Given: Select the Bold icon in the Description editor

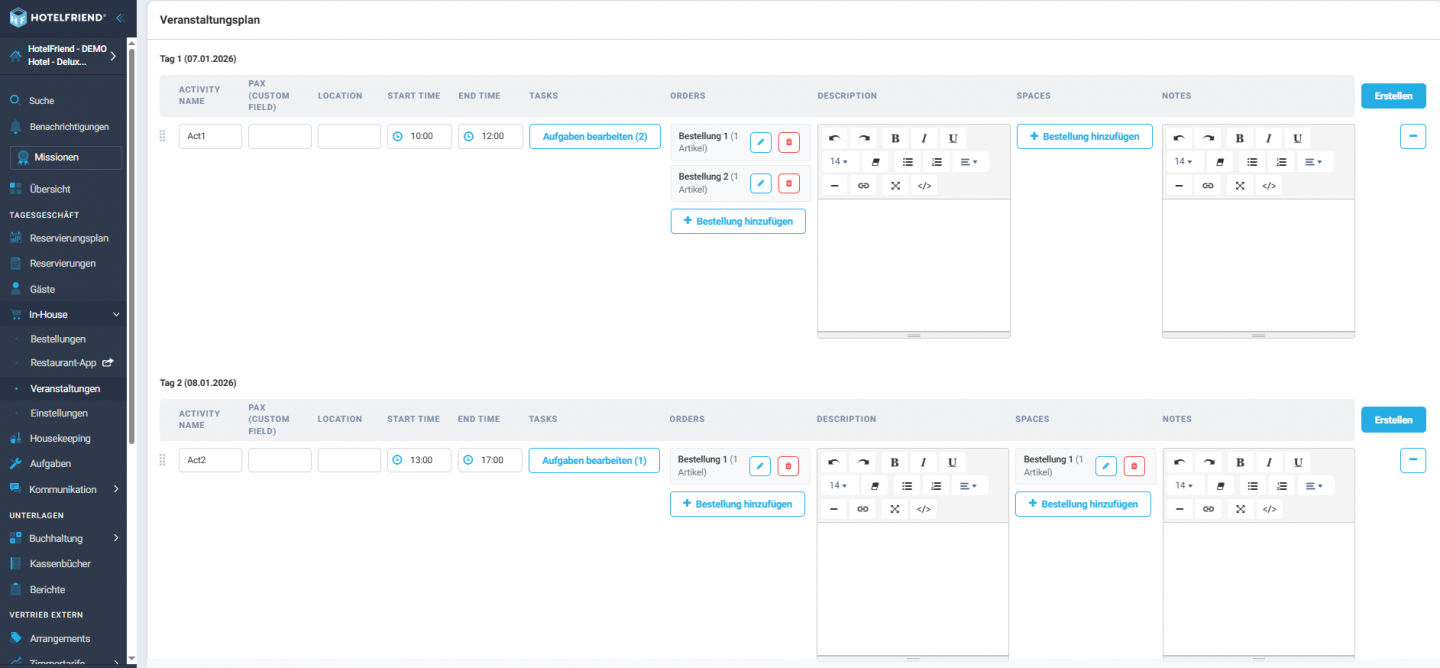Looking at the screenshot, I should coord(895,137).
